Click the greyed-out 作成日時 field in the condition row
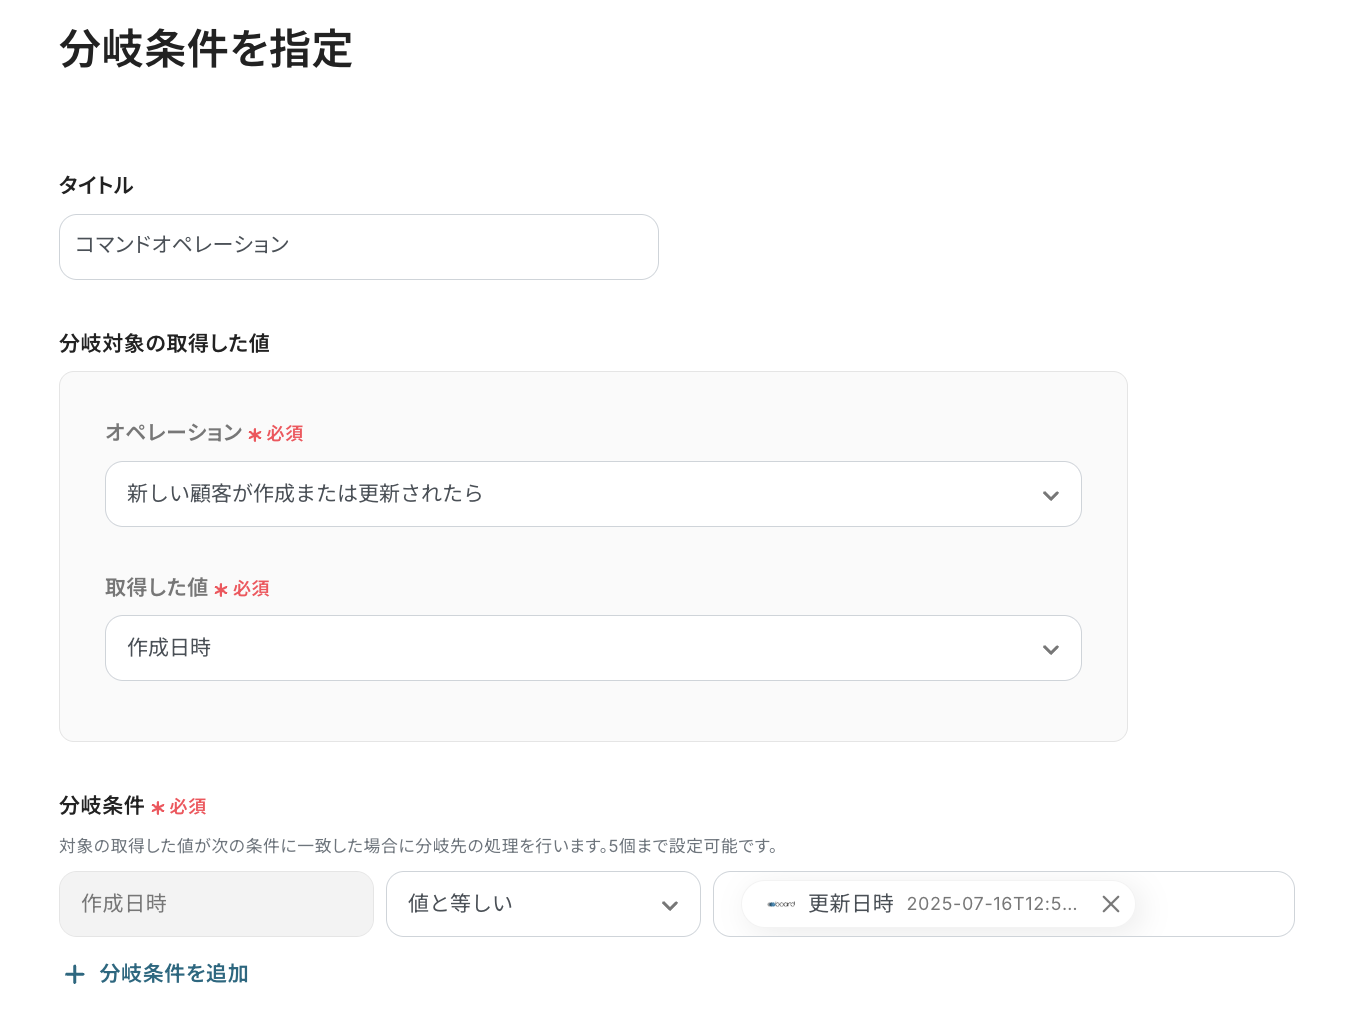 216,904
